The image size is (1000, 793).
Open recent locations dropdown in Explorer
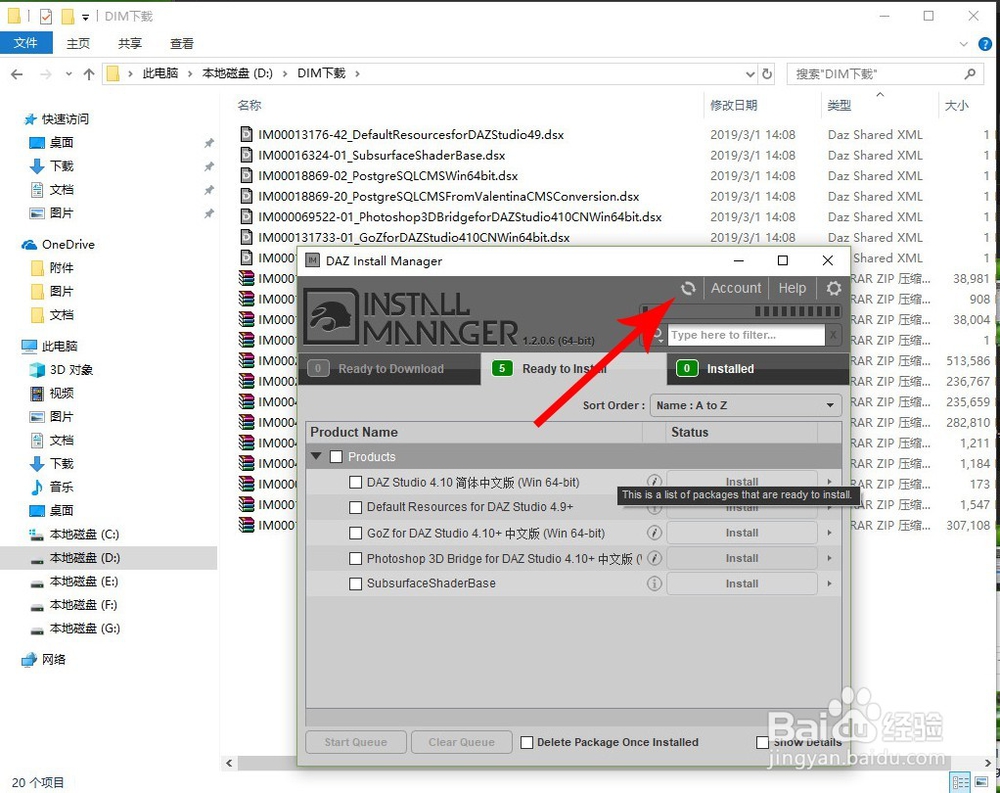(x=68, y=74)
